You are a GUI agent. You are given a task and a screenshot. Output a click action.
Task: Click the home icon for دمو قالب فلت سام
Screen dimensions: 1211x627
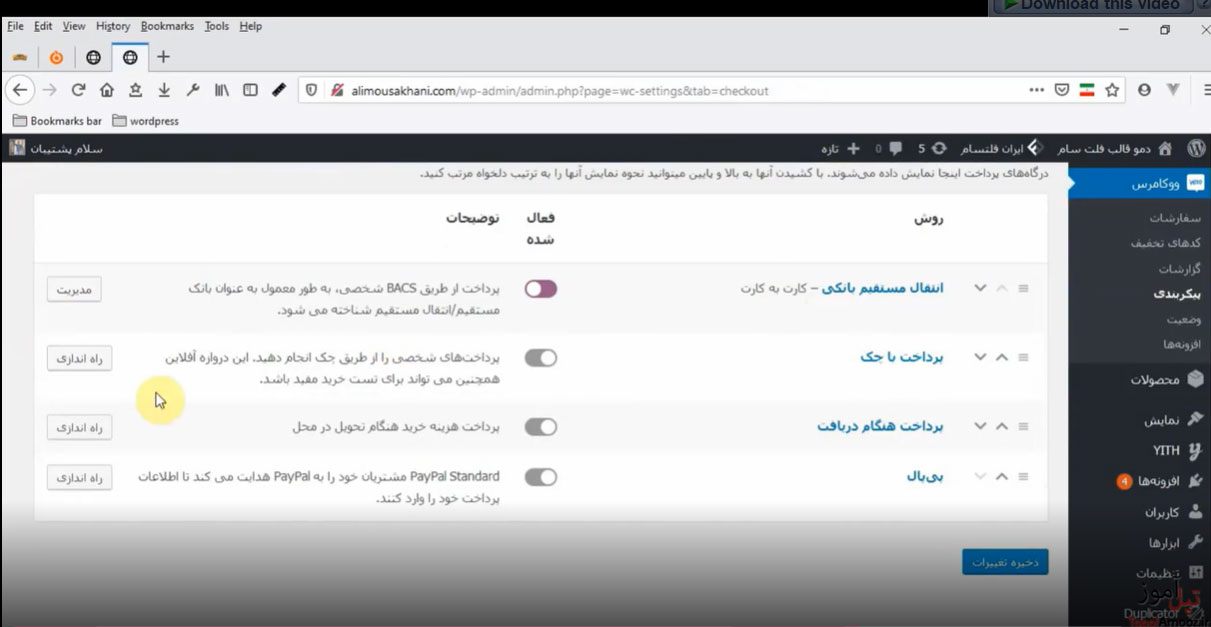1165,148
